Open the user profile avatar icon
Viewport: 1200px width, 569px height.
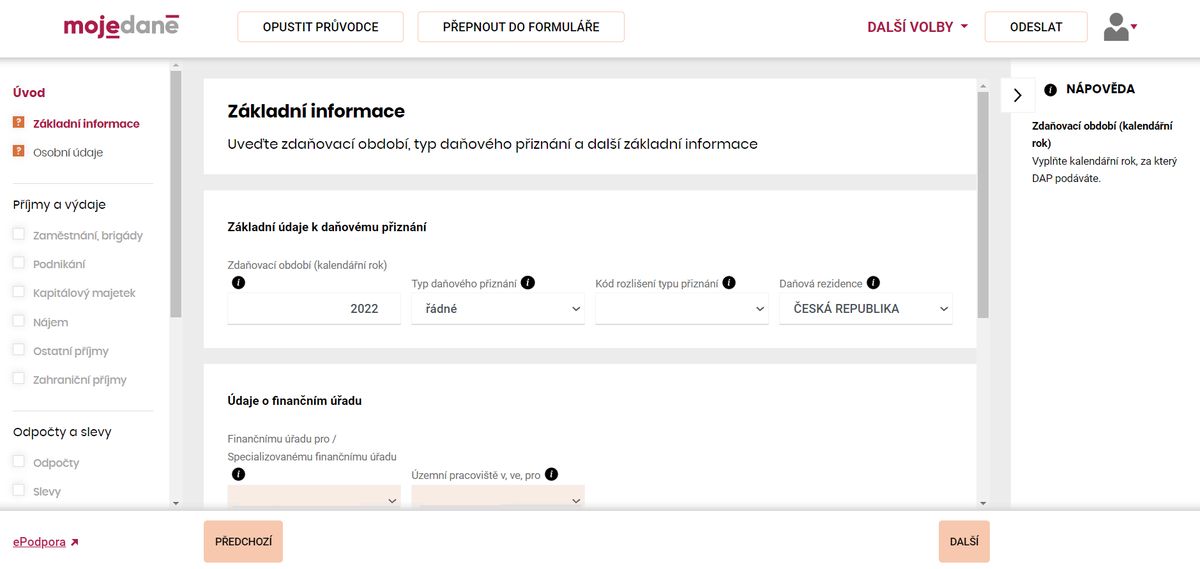[1121, 27]
